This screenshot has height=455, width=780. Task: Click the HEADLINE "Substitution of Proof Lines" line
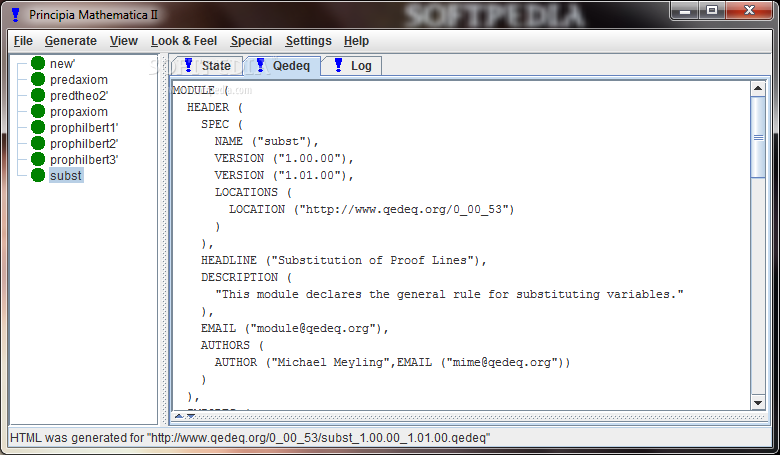(343, 260)
